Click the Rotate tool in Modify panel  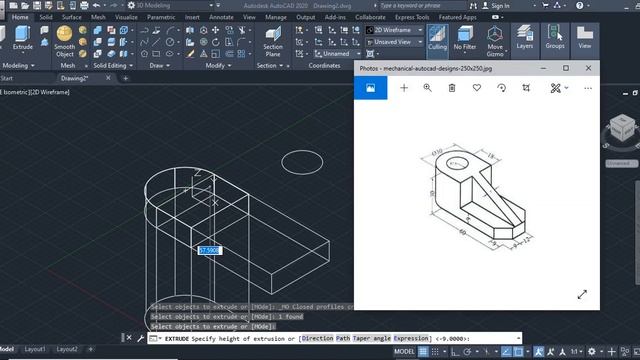tap(216, 42)
